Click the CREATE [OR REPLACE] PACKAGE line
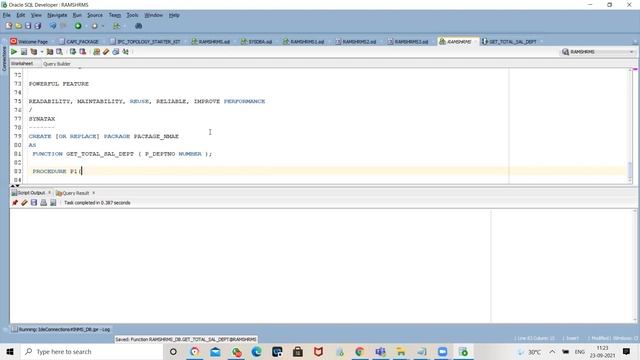This screenshot has height=360, width=640. pos(104,136)
